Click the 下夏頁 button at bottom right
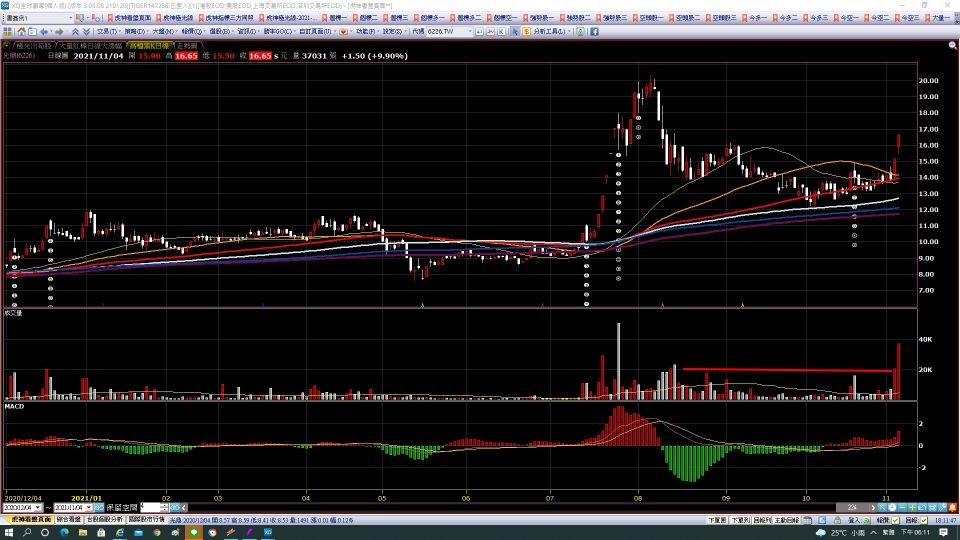The width and height of the screenshot is (960, 540). (716, 520)
